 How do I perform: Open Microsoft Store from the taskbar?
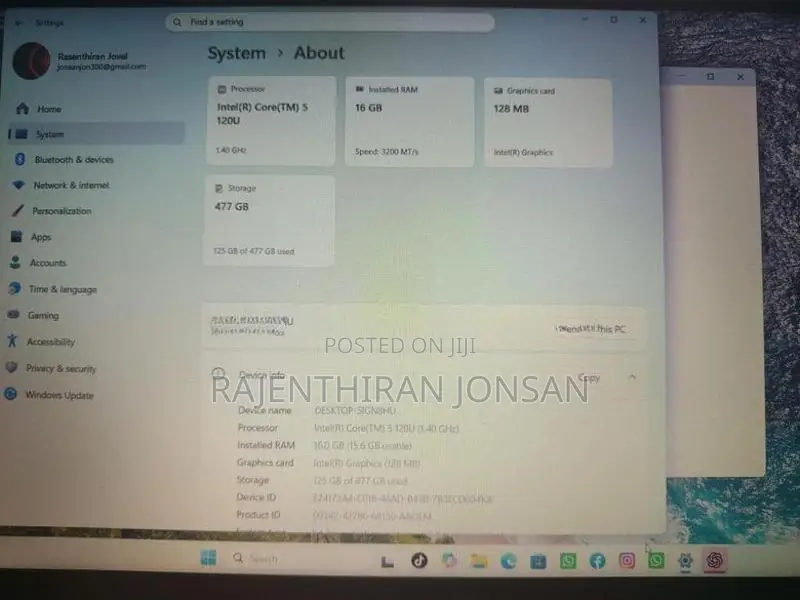(x=538, y=561)
